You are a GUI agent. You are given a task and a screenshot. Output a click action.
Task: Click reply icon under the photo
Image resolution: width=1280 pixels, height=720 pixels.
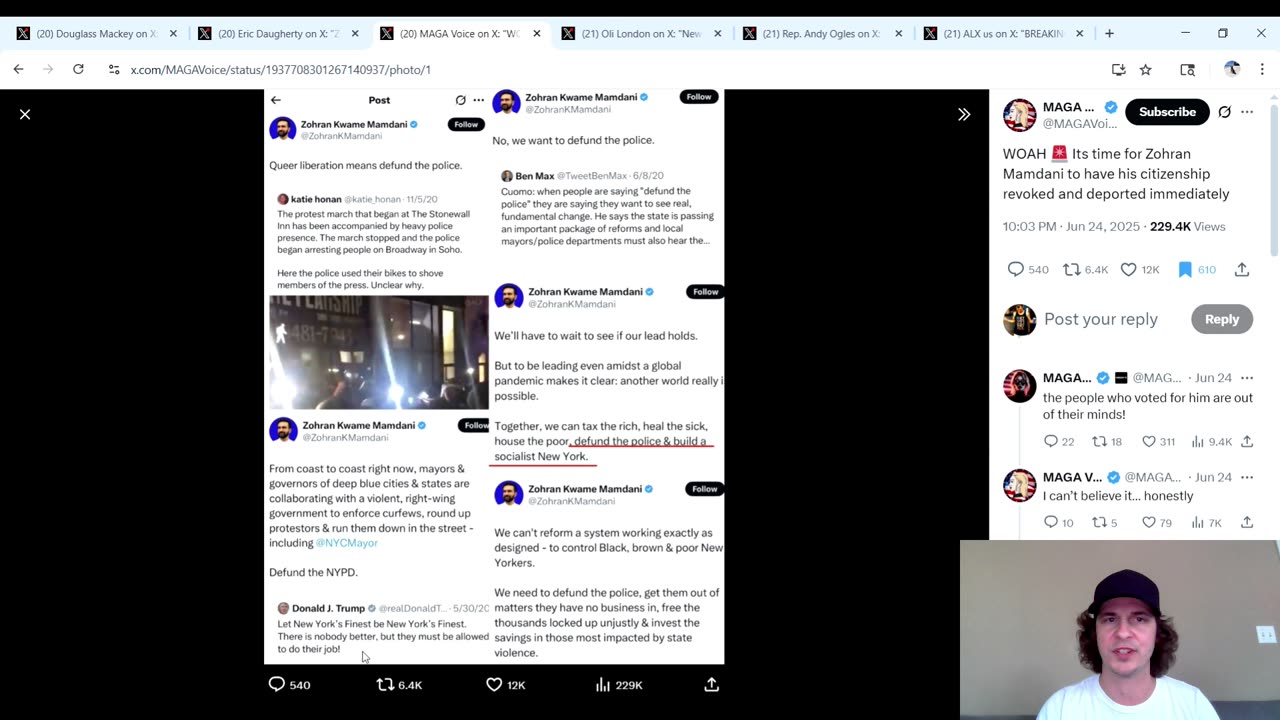coord(277,684)
